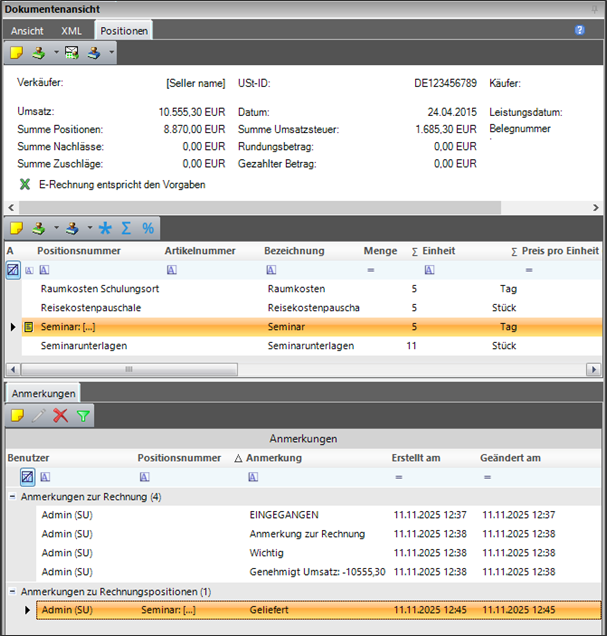607x636 pixels.
Task: Collapse Anmerkungen zu Rechnungspositionen (1) group
Action: [13, 592]
